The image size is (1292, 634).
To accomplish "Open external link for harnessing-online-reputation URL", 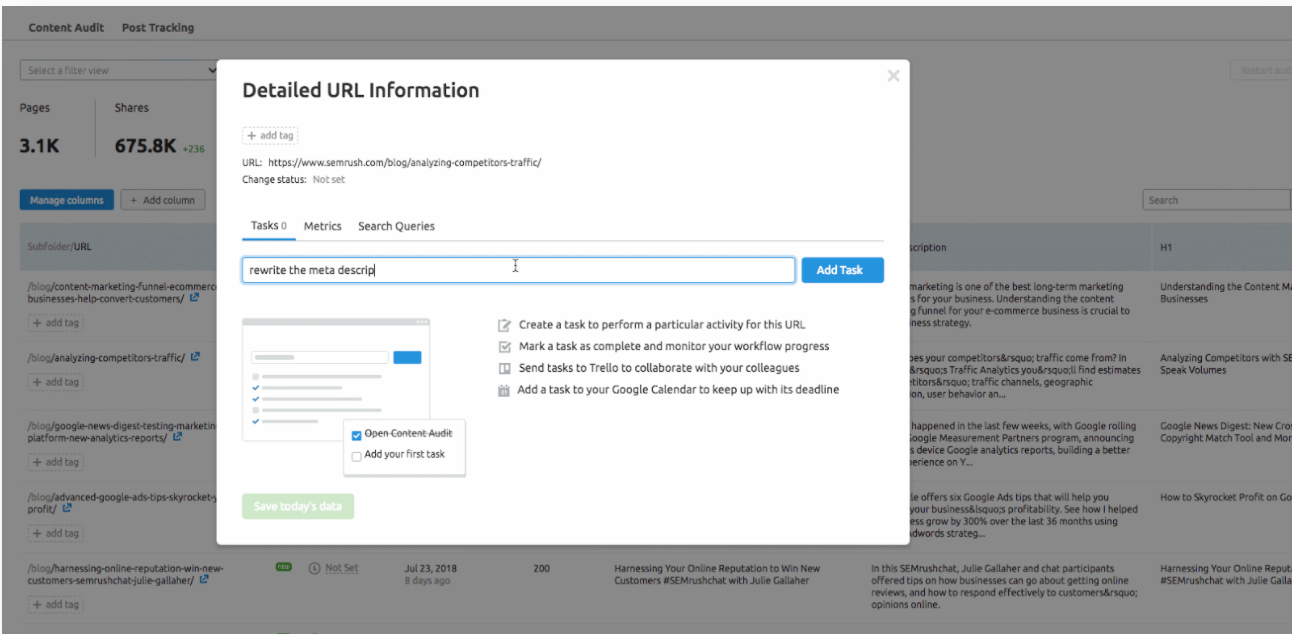I will coord(206,579).
